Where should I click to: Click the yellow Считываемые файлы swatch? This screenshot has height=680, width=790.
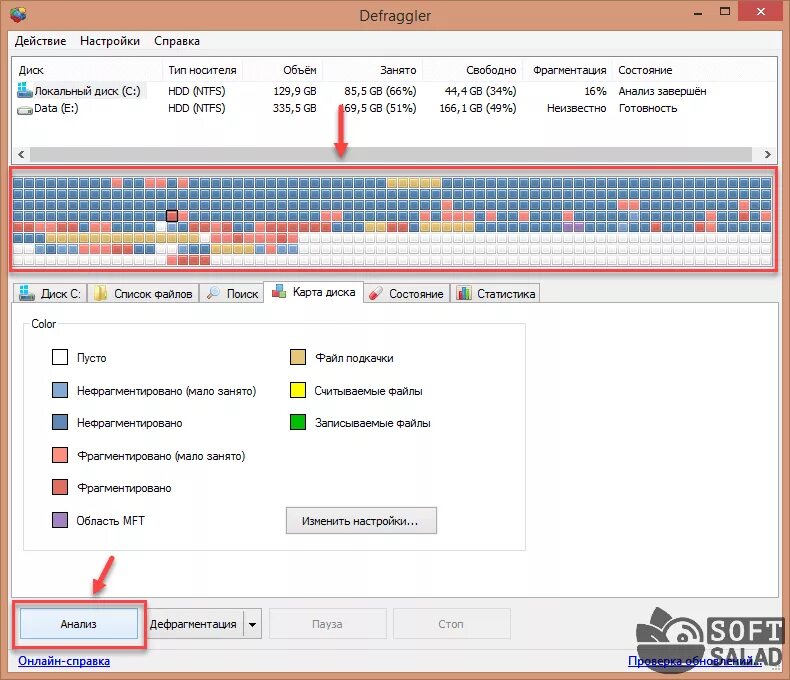[298, 390]
